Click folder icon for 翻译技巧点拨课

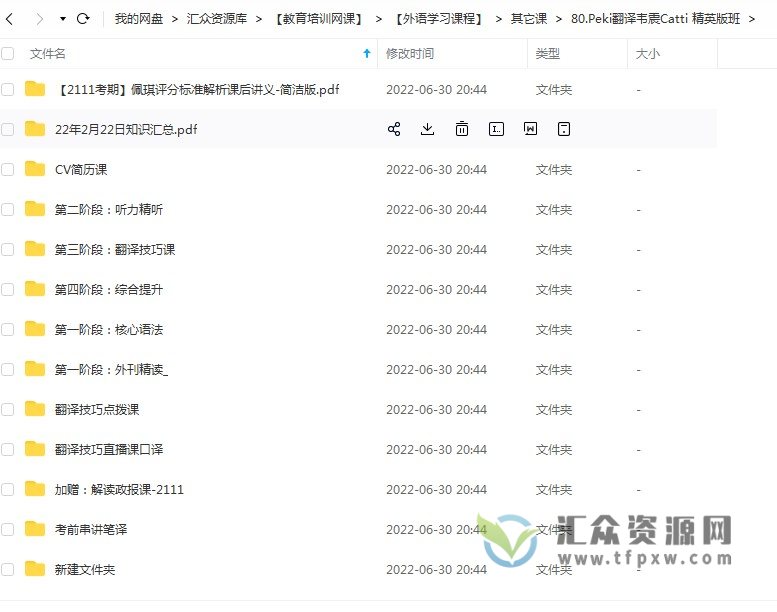[x=35, y=409]
